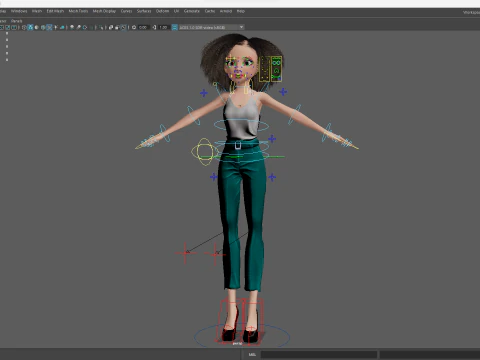The height and width of the screenshot is (360, 480).
Task: Click the Exposure value field 0.00
Action: coord(143,27)
